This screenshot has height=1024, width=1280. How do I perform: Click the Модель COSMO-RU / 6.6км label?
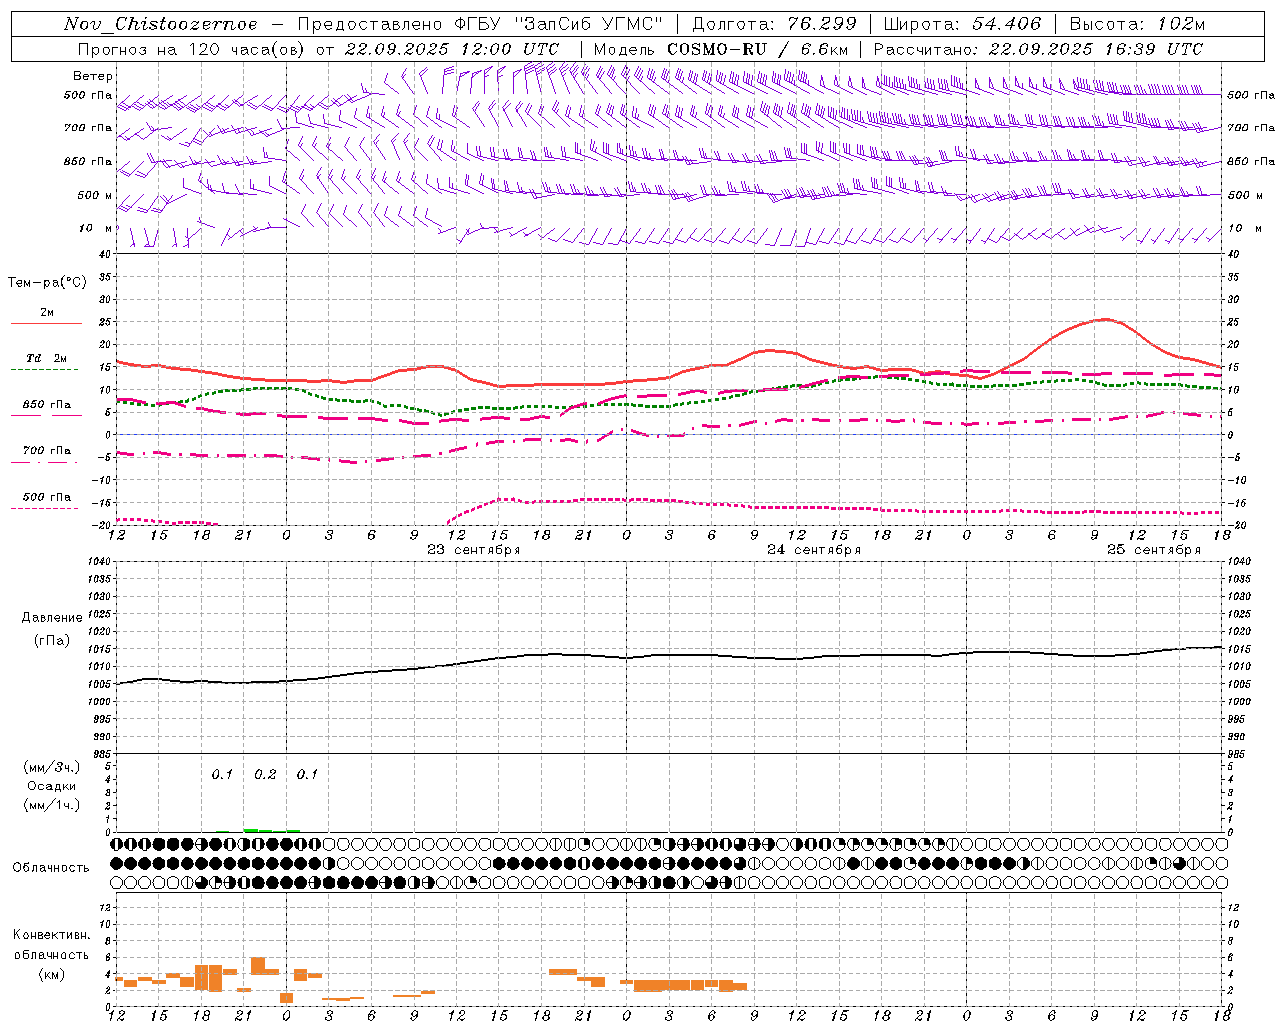coord(721,49)
